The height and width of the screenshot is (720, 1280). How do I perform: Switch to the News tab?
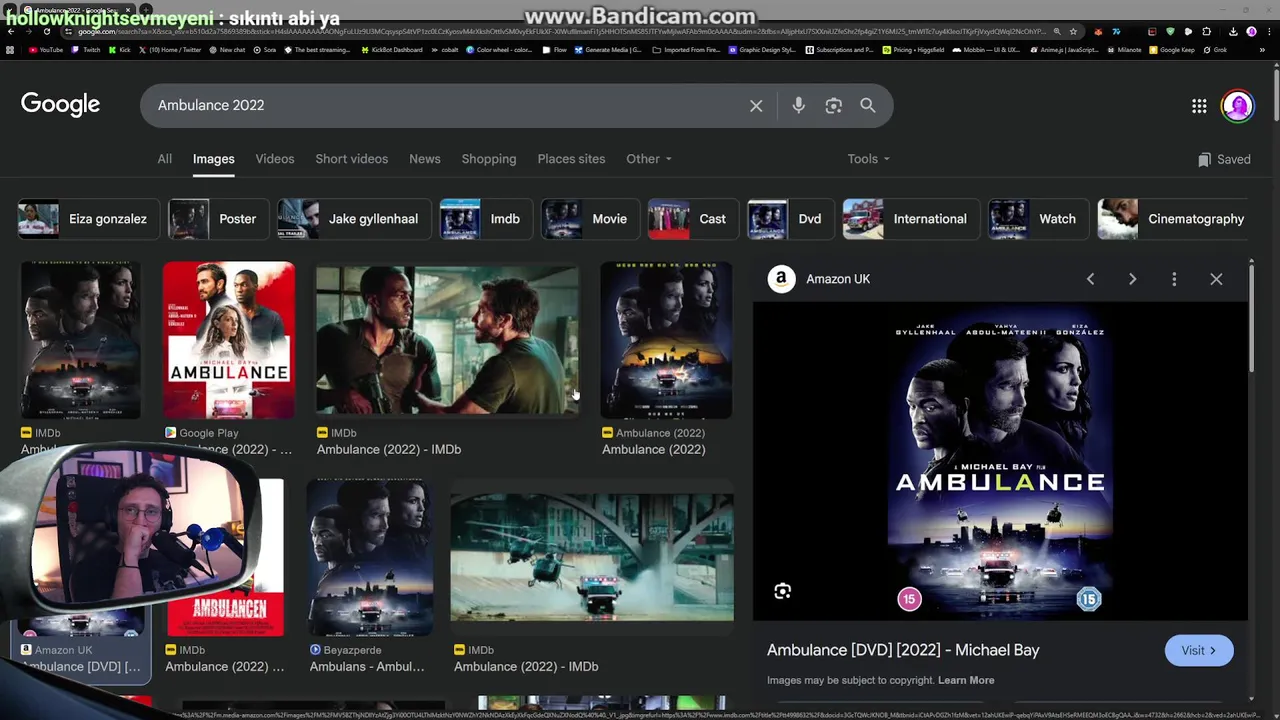tap(424, 159)
